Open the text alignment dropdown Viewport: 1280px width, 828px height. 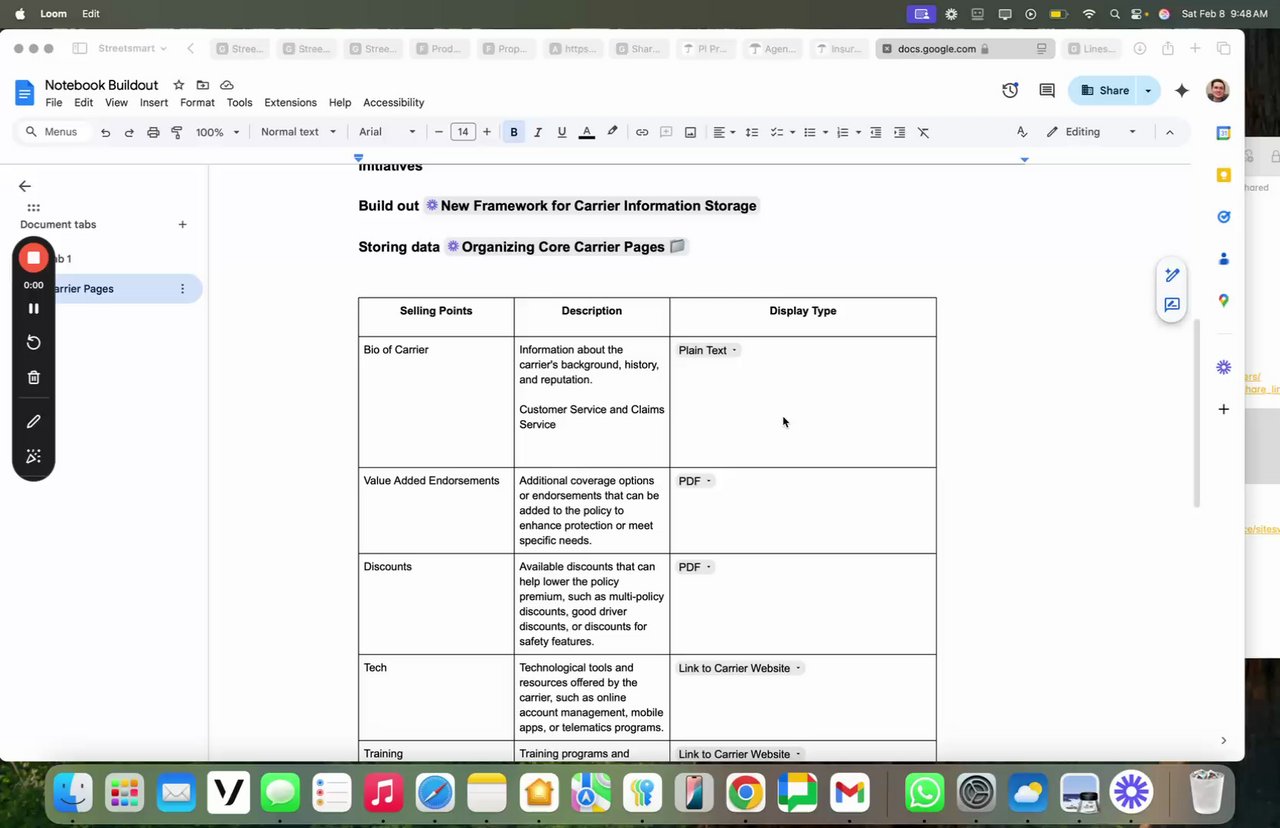(x=724, y=132)
